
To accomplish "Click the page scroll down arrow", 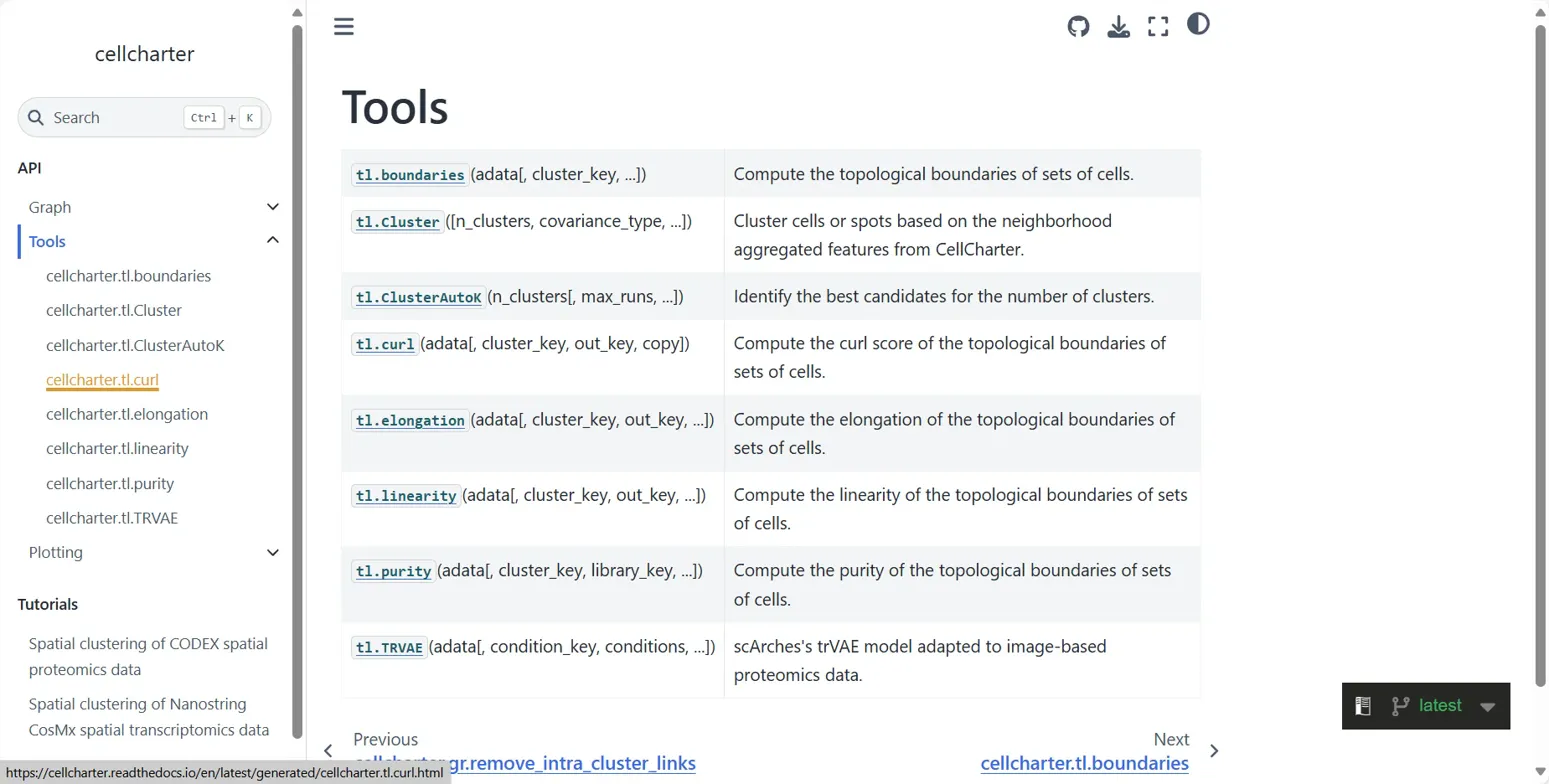I will [1541, 772].
